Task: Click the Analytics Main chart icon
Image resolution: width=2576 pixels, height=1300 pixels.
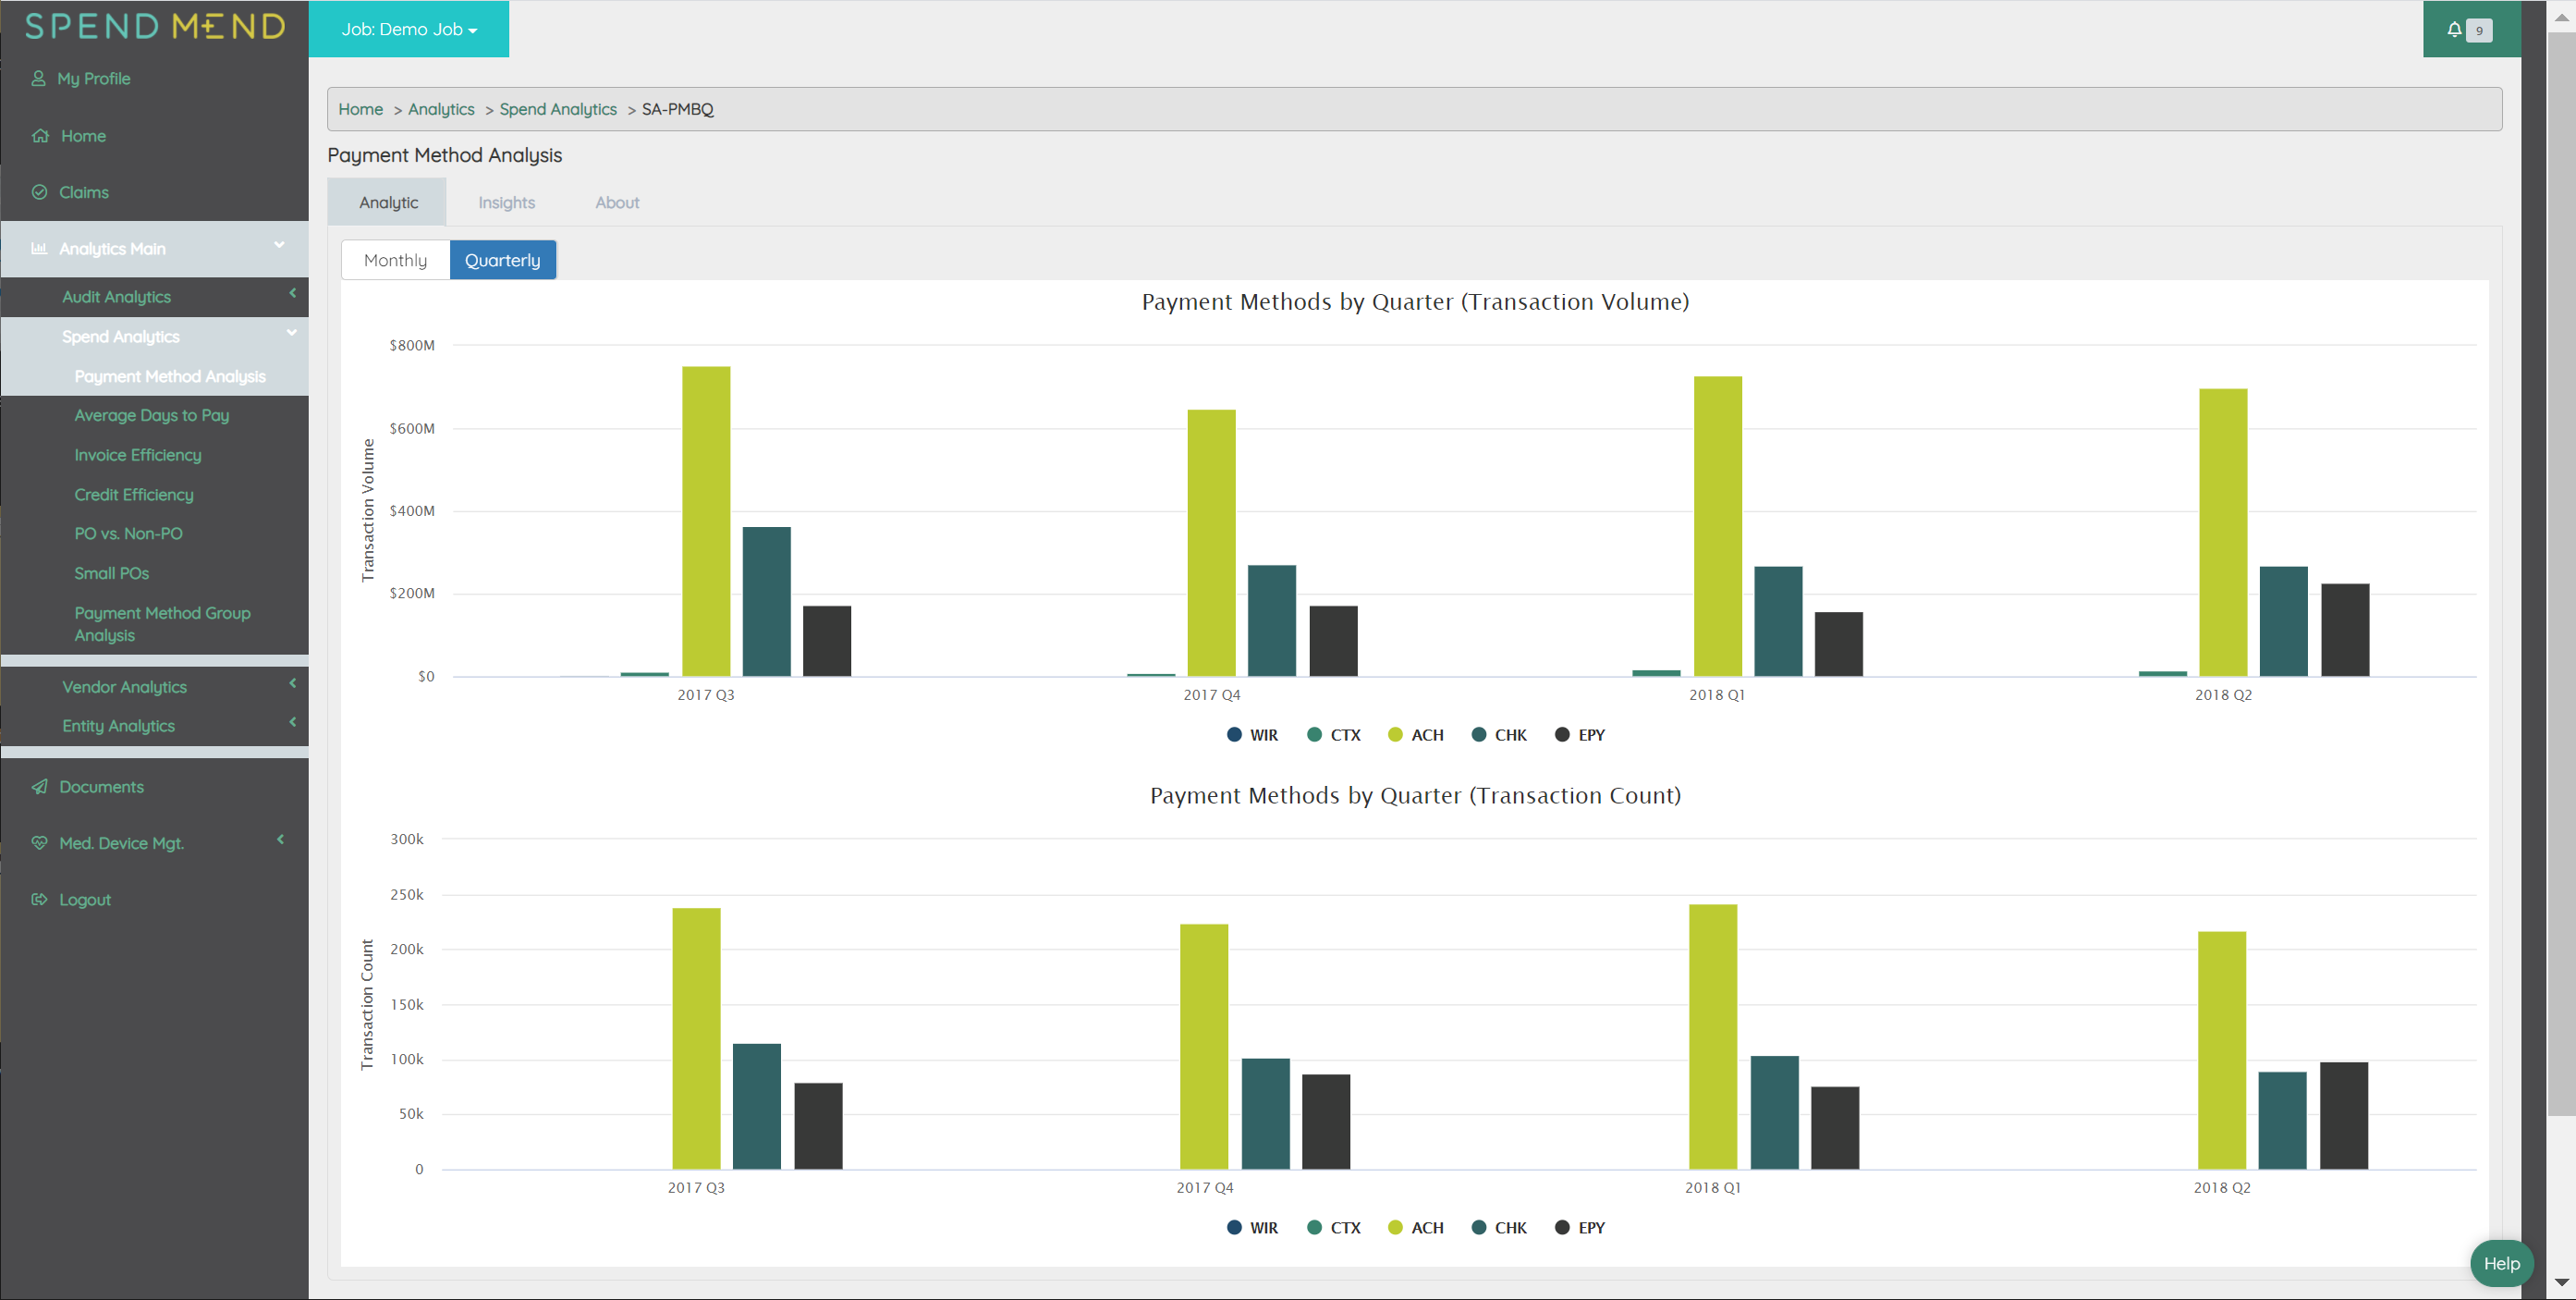Action: (x=40, y=248)
